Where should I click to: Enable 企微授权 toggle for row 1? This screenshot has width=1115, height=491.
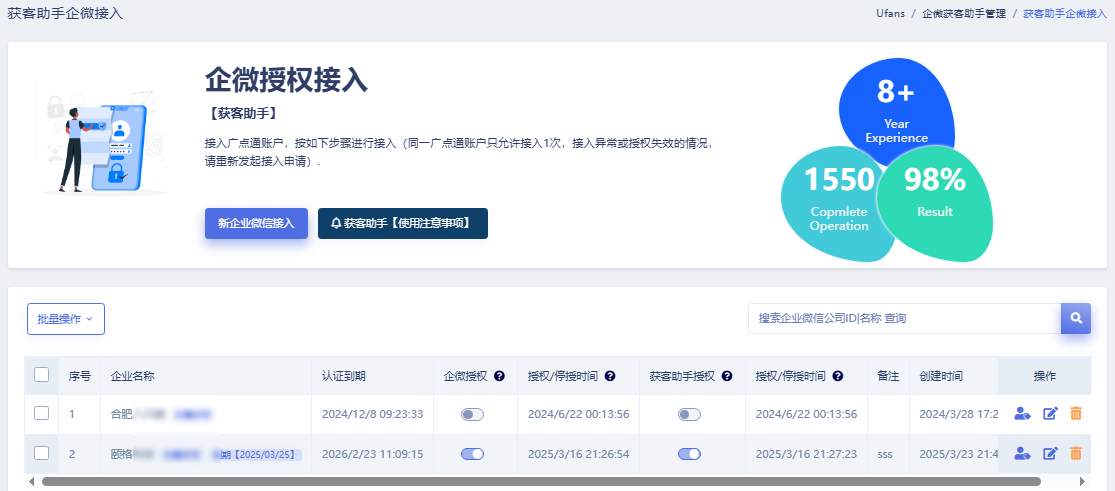[x=472, y=414]
